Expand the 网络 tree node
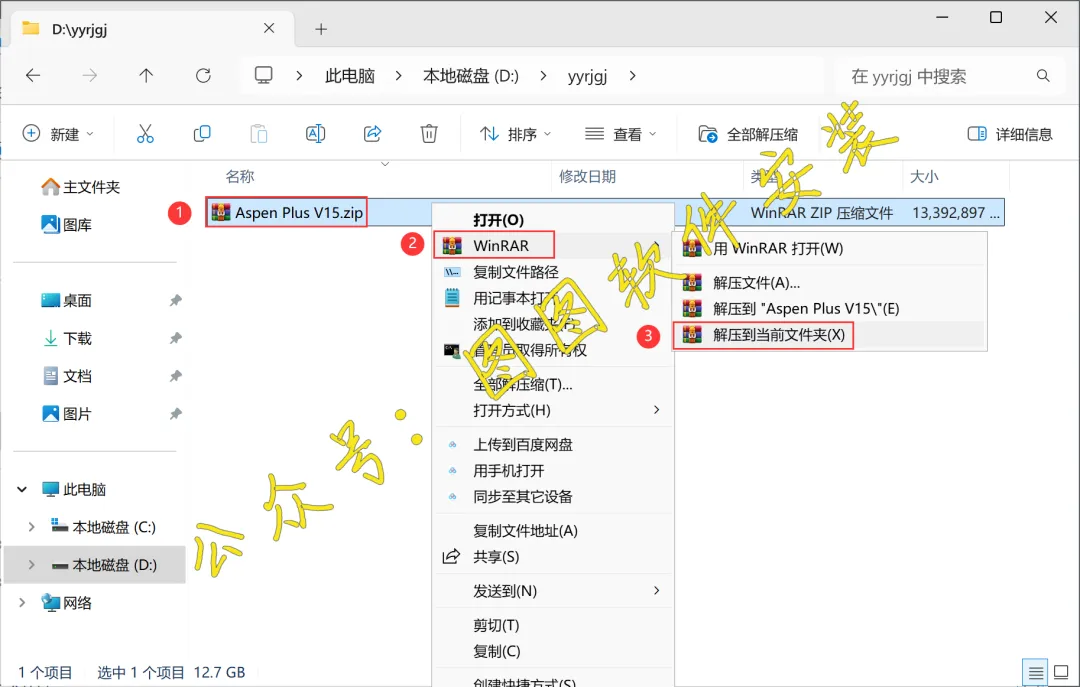1080x687 pixels. (x=22, y=603)
